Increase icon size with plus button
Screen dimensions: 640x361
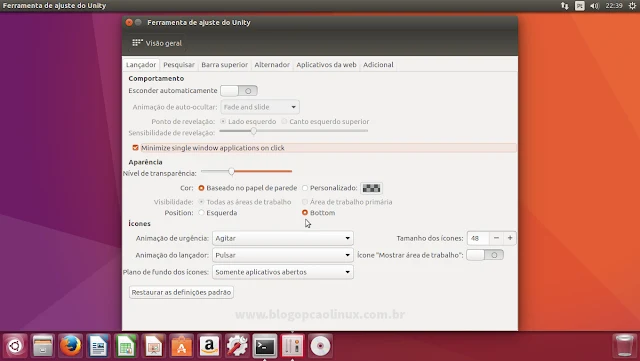click(510, 238)
